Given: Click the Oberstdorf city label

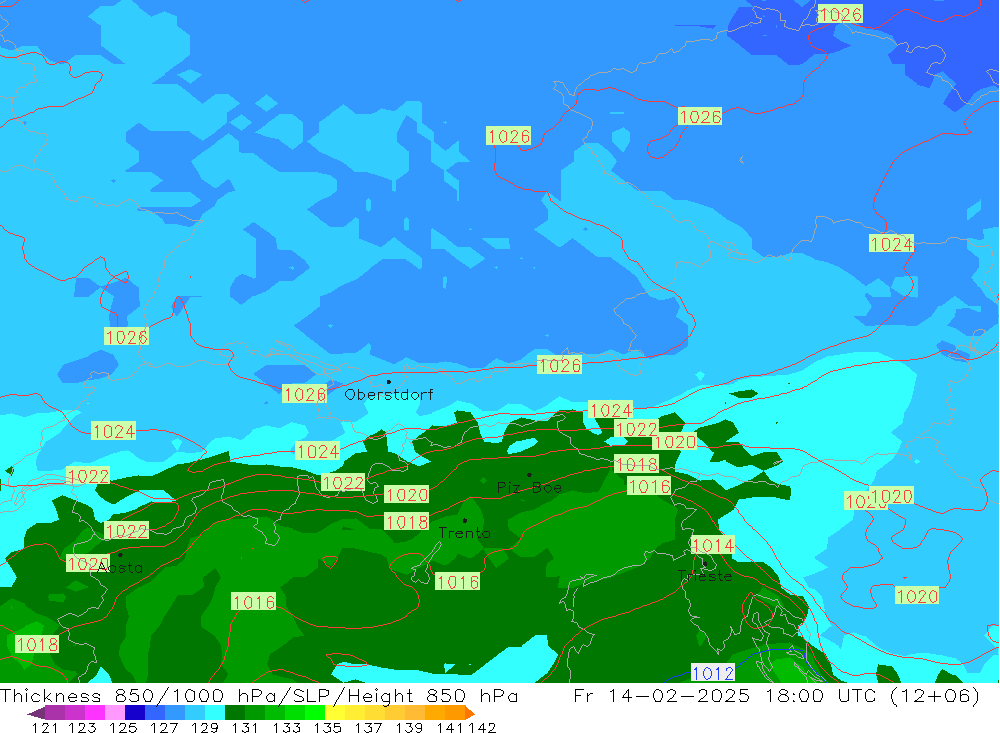Looking at the screenshot, I should point(388,395).
